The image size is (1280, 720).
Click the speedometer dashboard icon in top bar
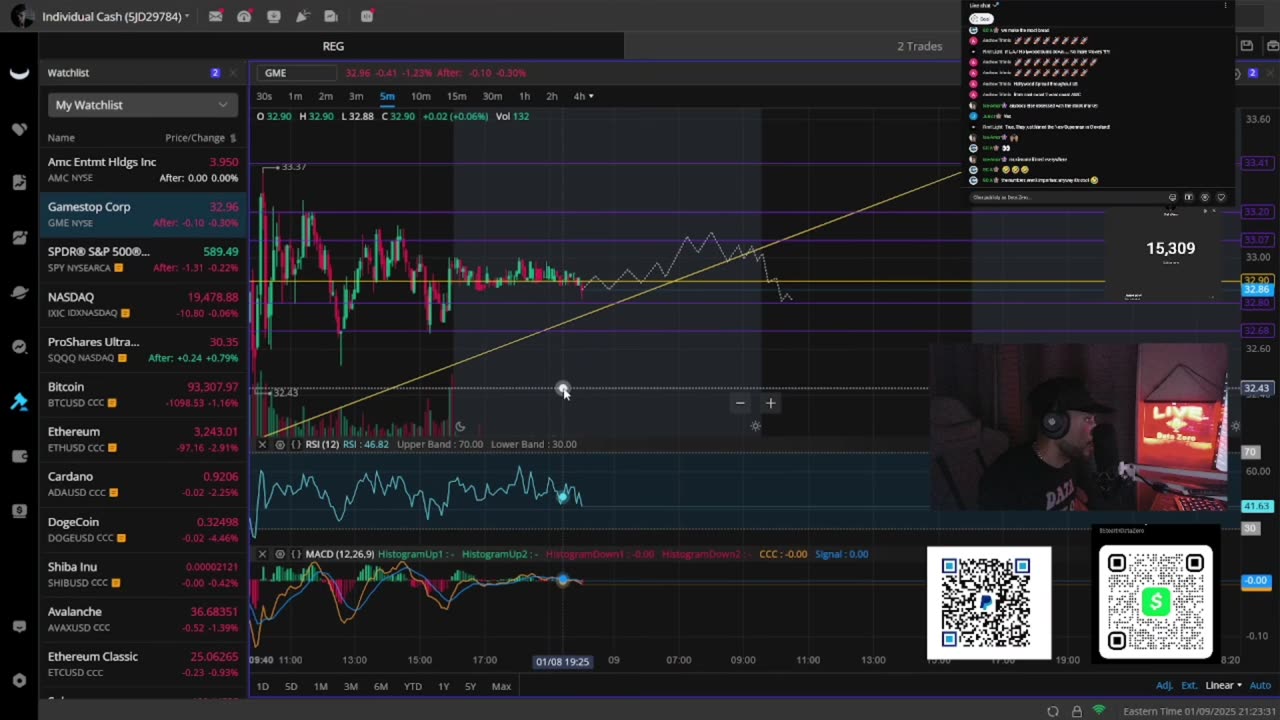coord(244,16)
